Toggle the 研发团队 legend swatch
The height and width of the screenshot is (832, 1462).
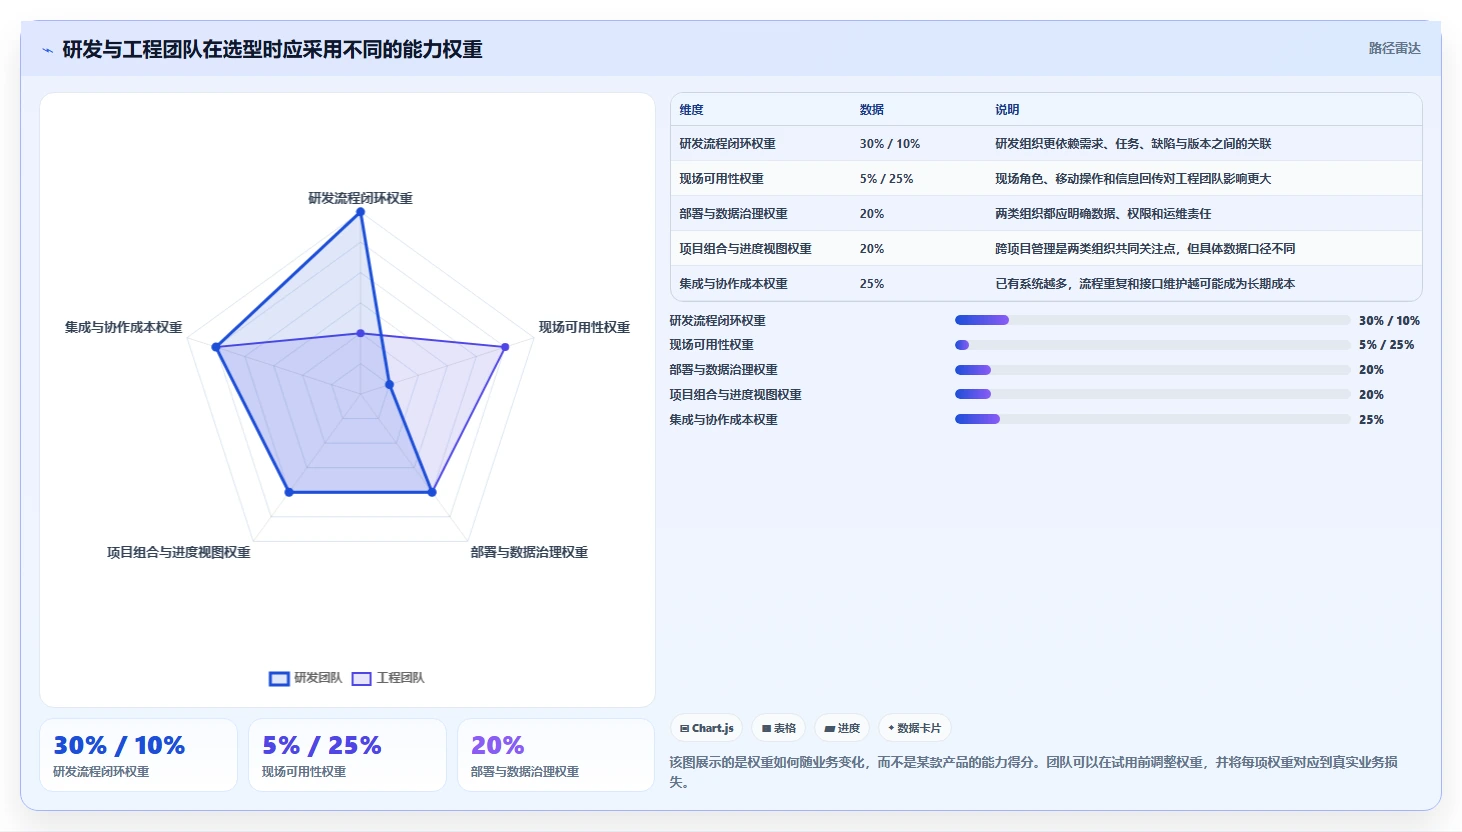point(279,679)
